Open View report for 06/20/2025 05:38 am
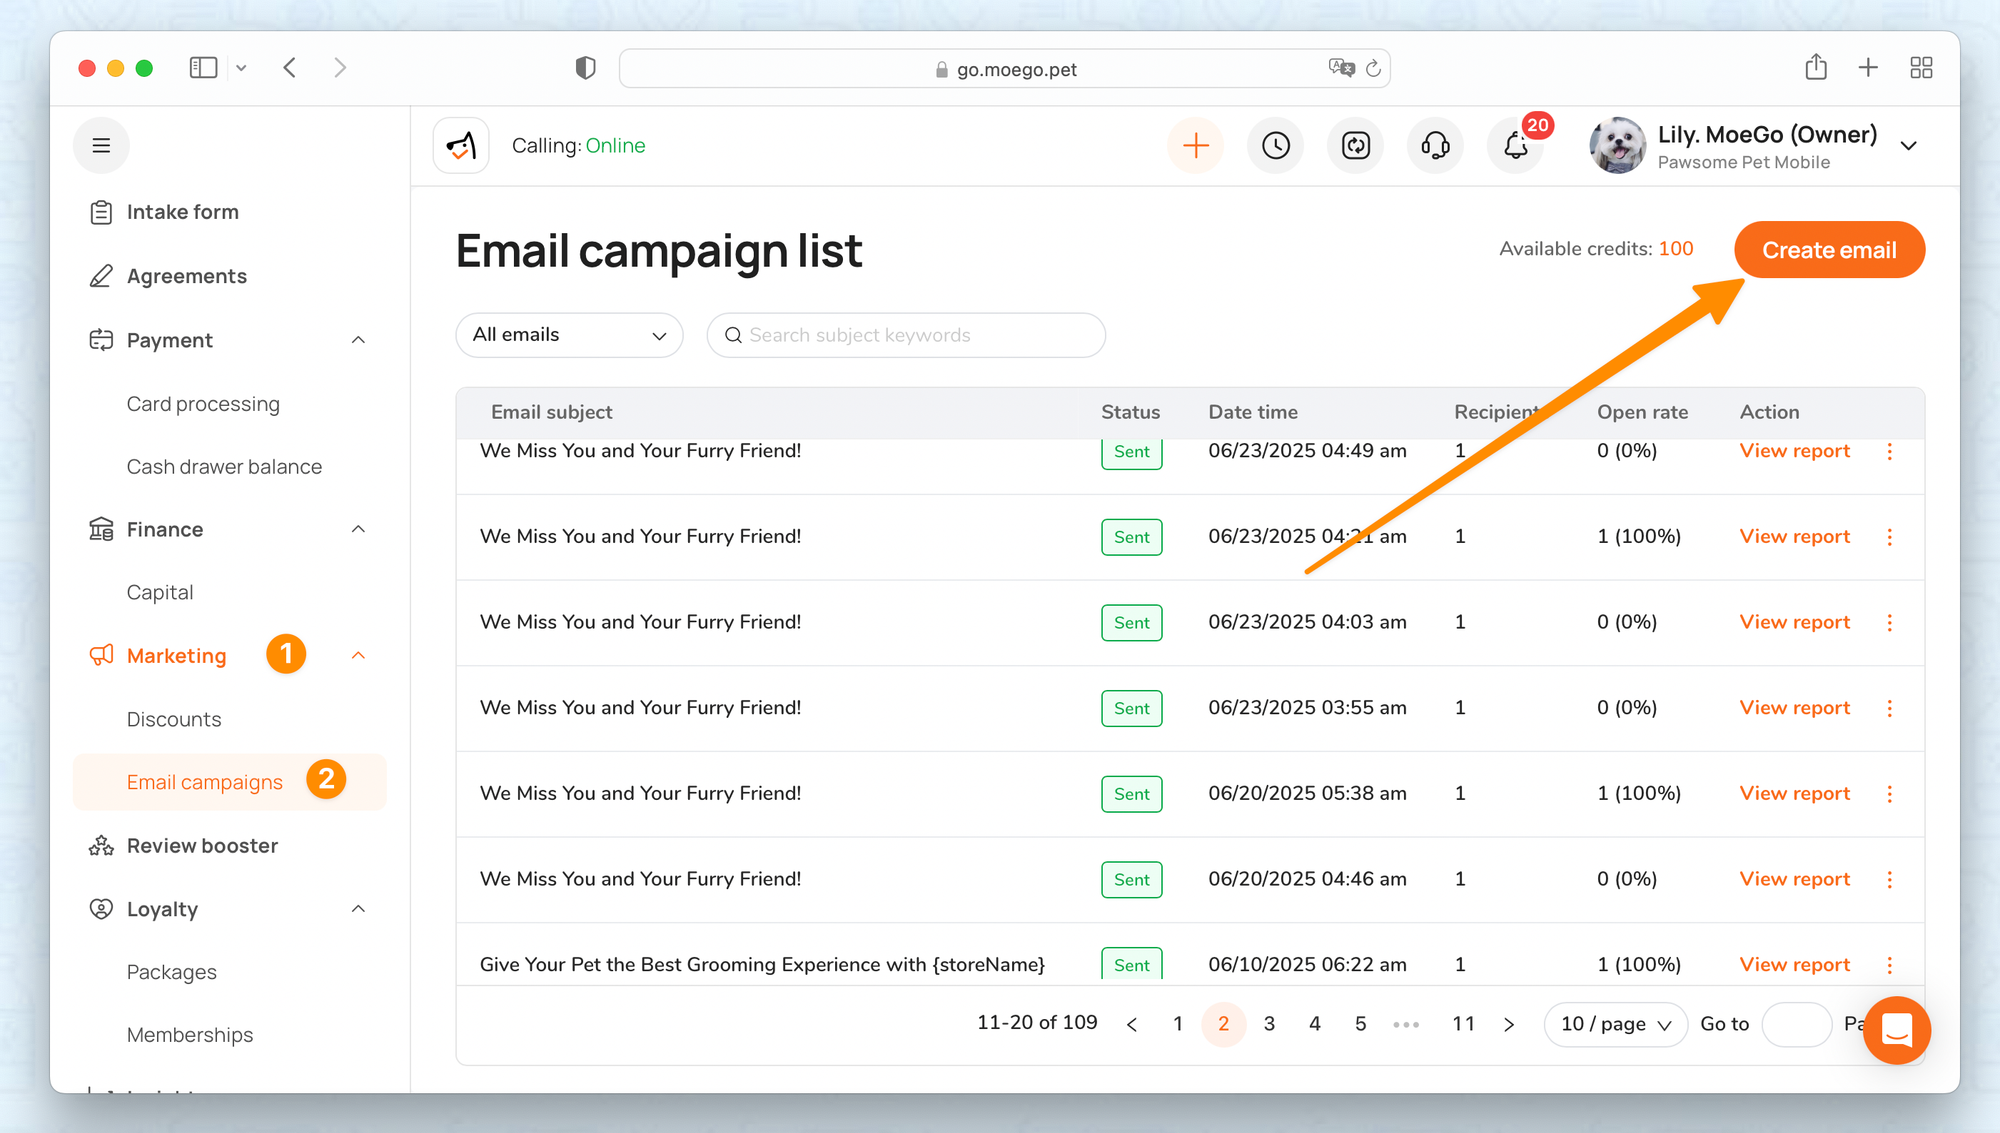 (1794, 793)
